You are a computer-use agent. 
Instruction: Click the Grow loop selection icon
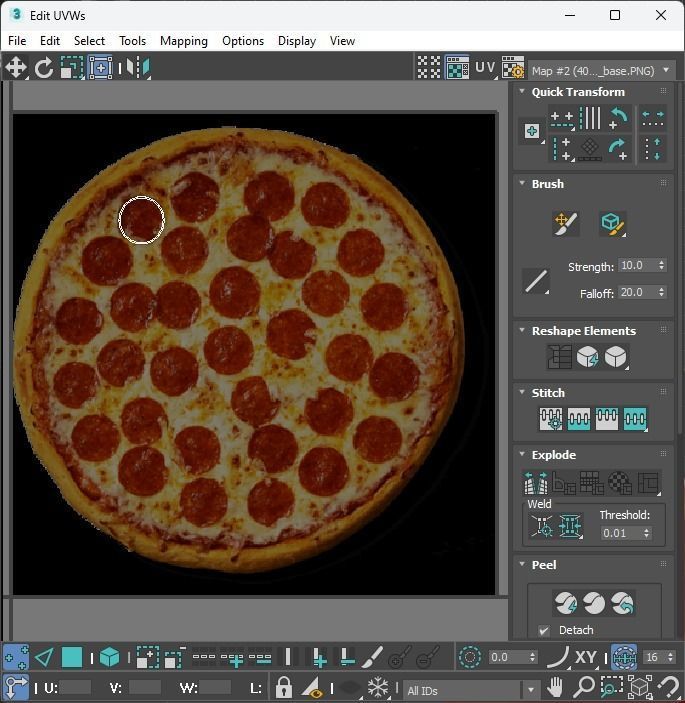click(232, 658)
